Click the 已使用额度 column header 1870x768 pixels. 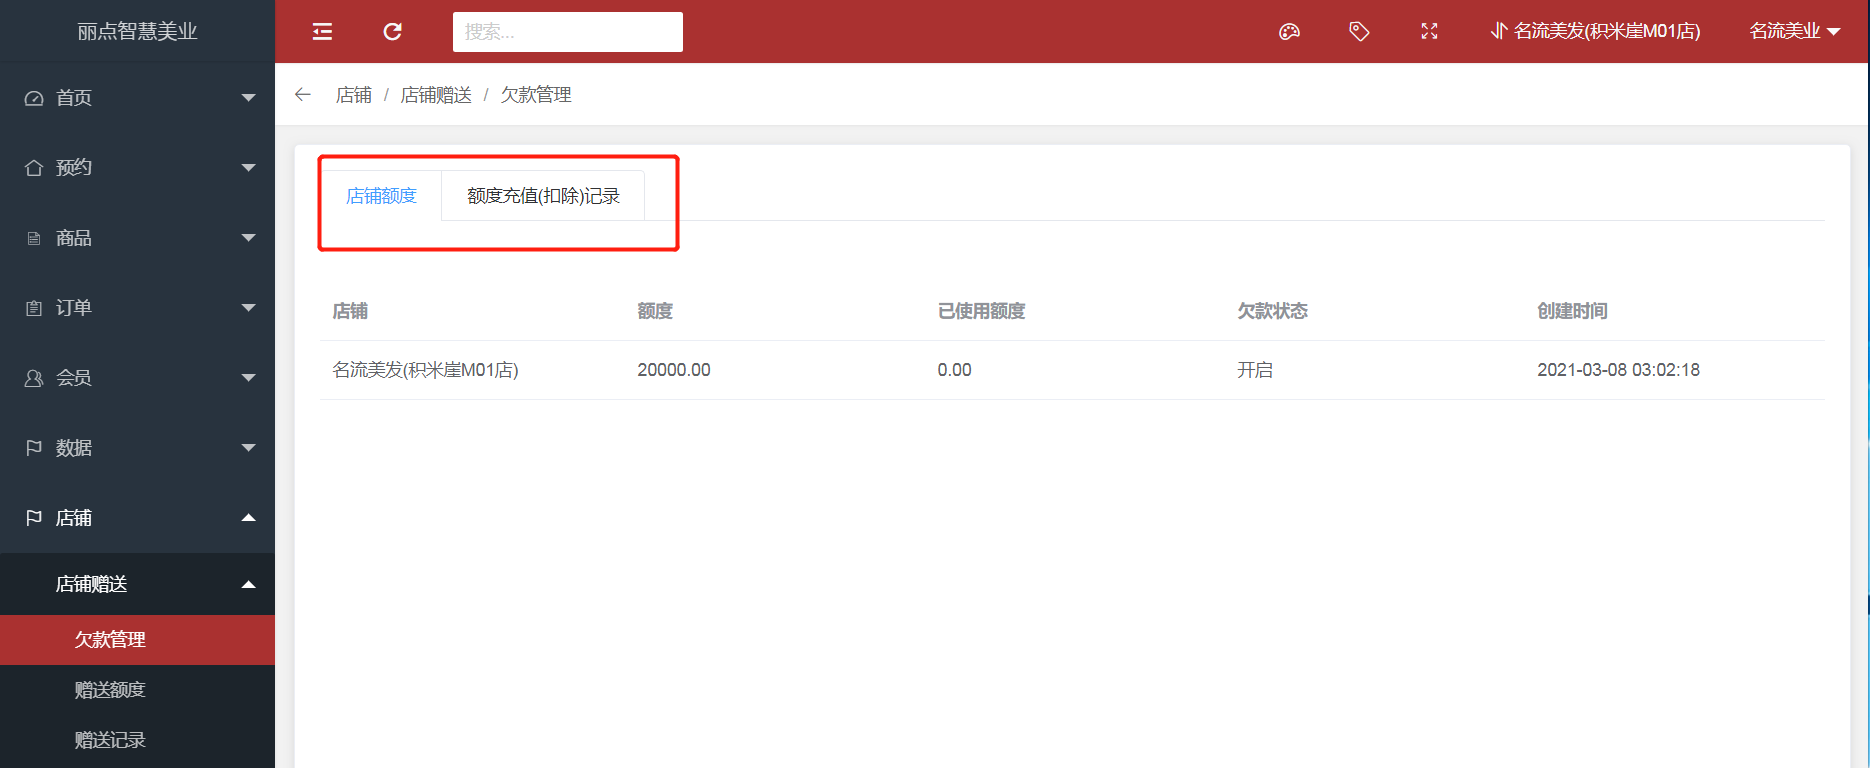click(981, 311)
